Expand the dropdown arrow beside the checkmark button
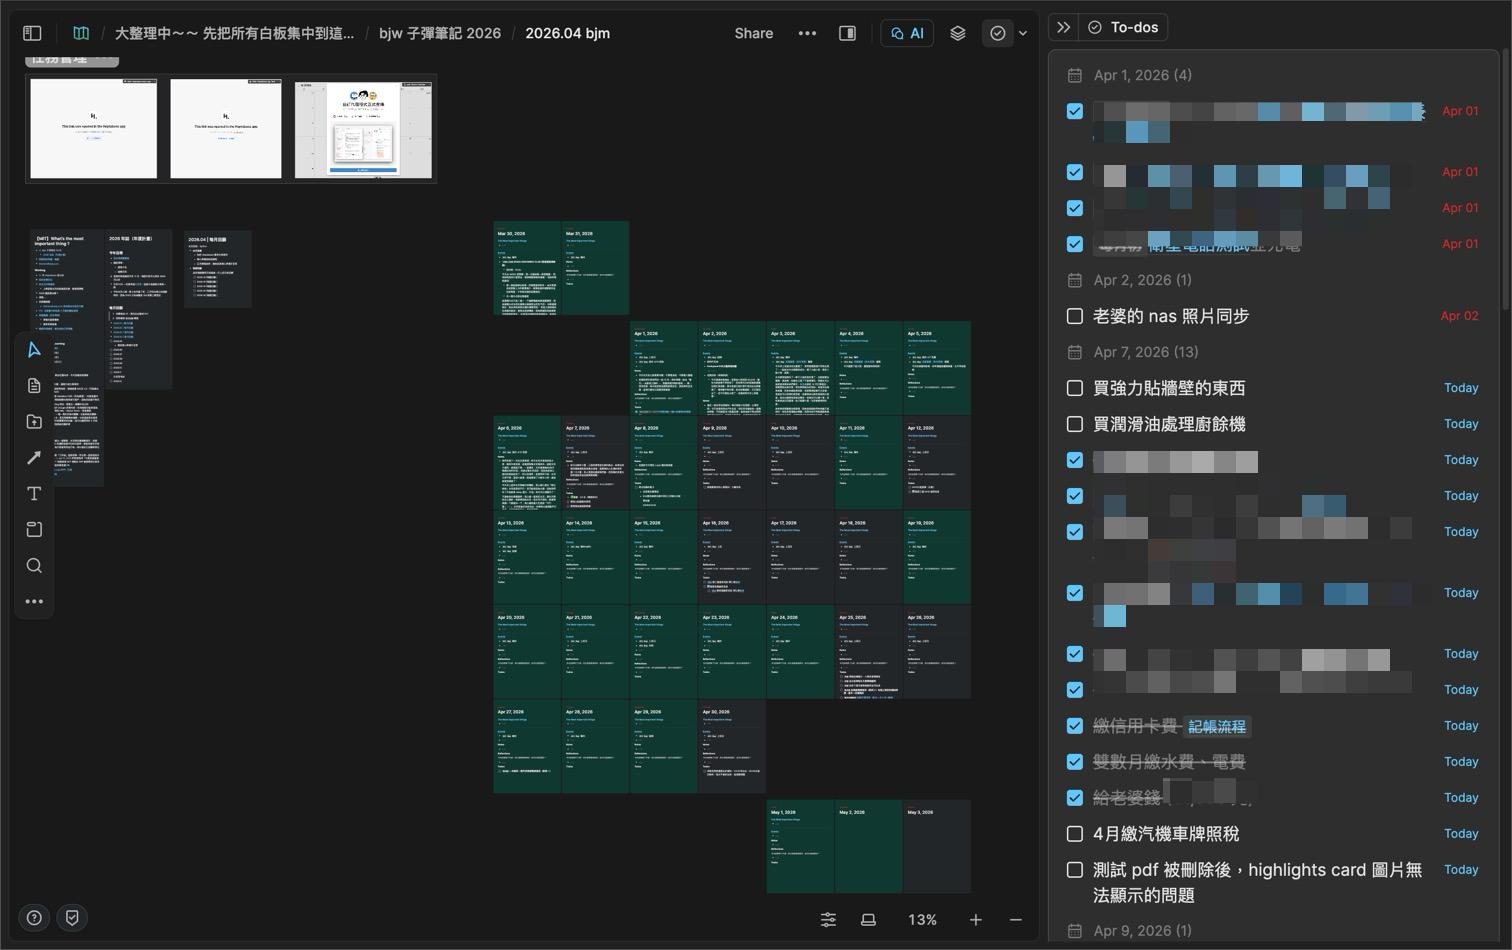The width and height of the screenshot is (1512, 950). pyautogui.click(x=1022, y=33)
